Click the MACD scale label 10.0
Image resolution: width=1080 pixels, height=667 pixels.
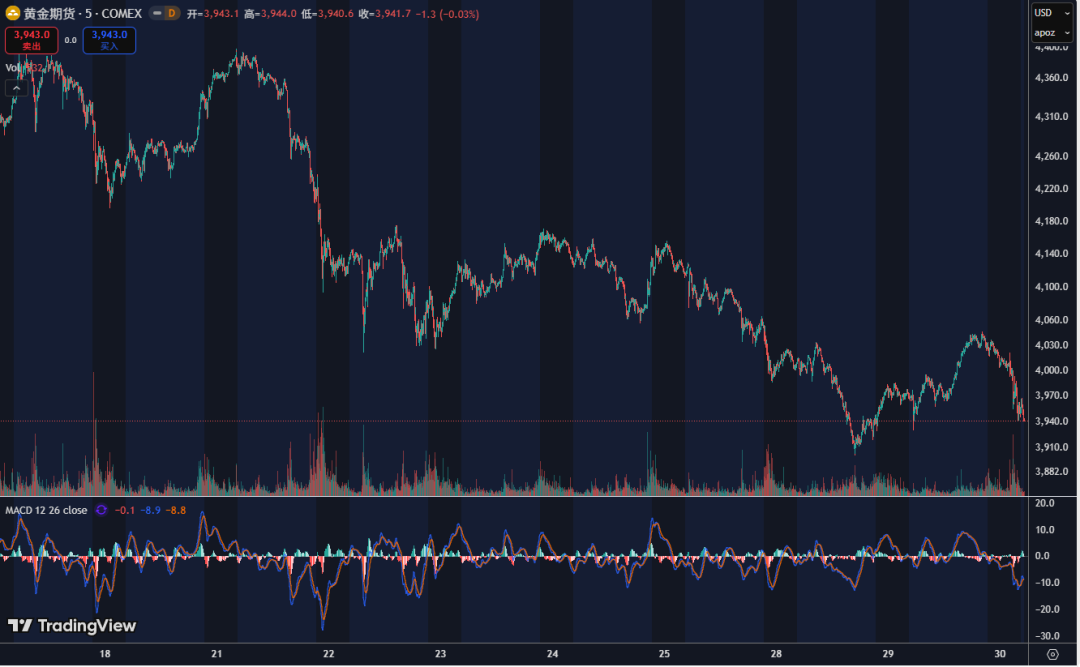pos(1045,530)
